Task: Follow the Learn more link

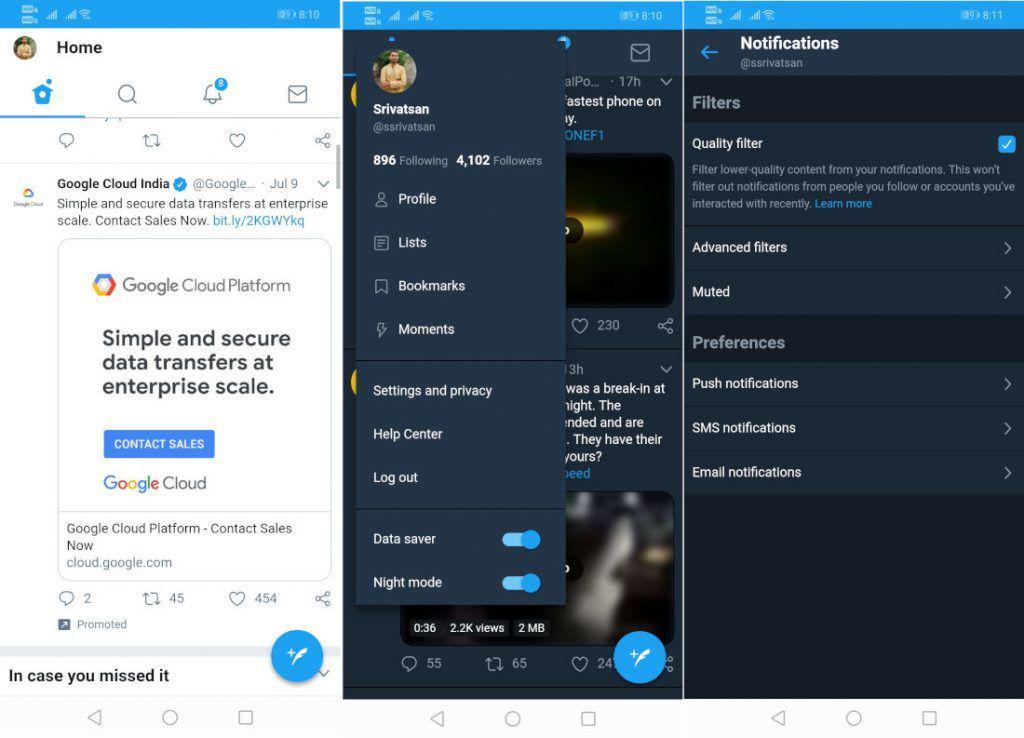Action: point(843,204)
